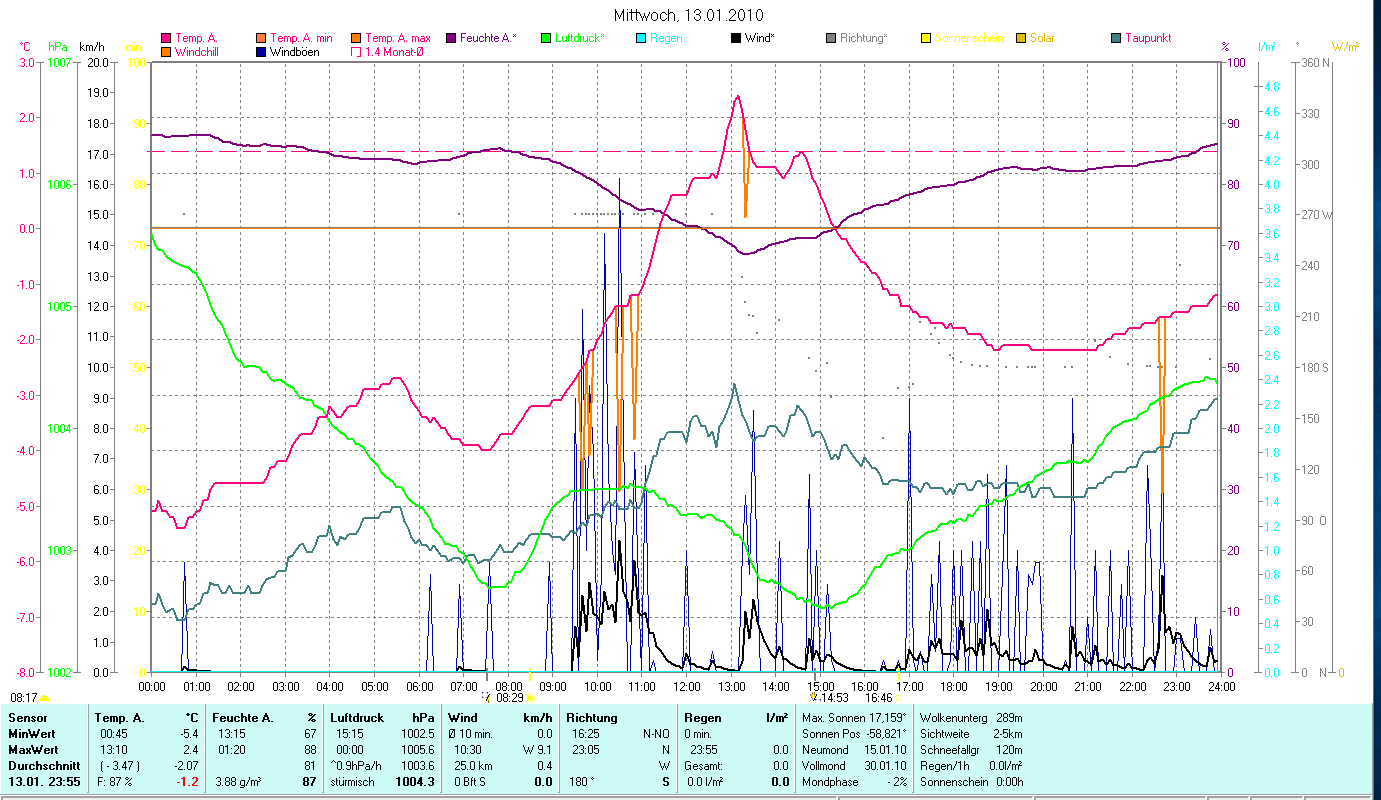
Task: Click the Sonnenschein 0:00h entry
Action: click(x=971, y=782)
